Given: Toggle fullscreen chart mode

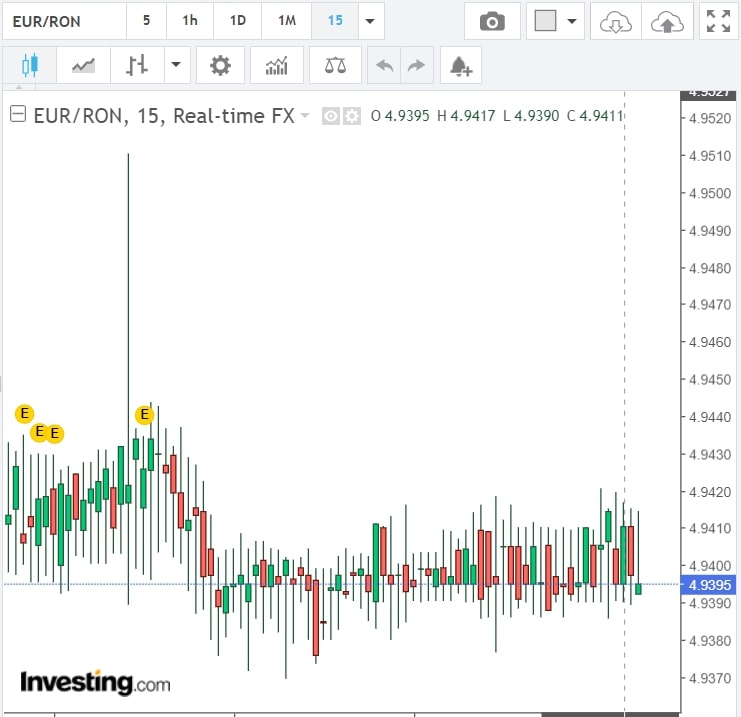Looking at the screenshot, I should tap(717, 21).
